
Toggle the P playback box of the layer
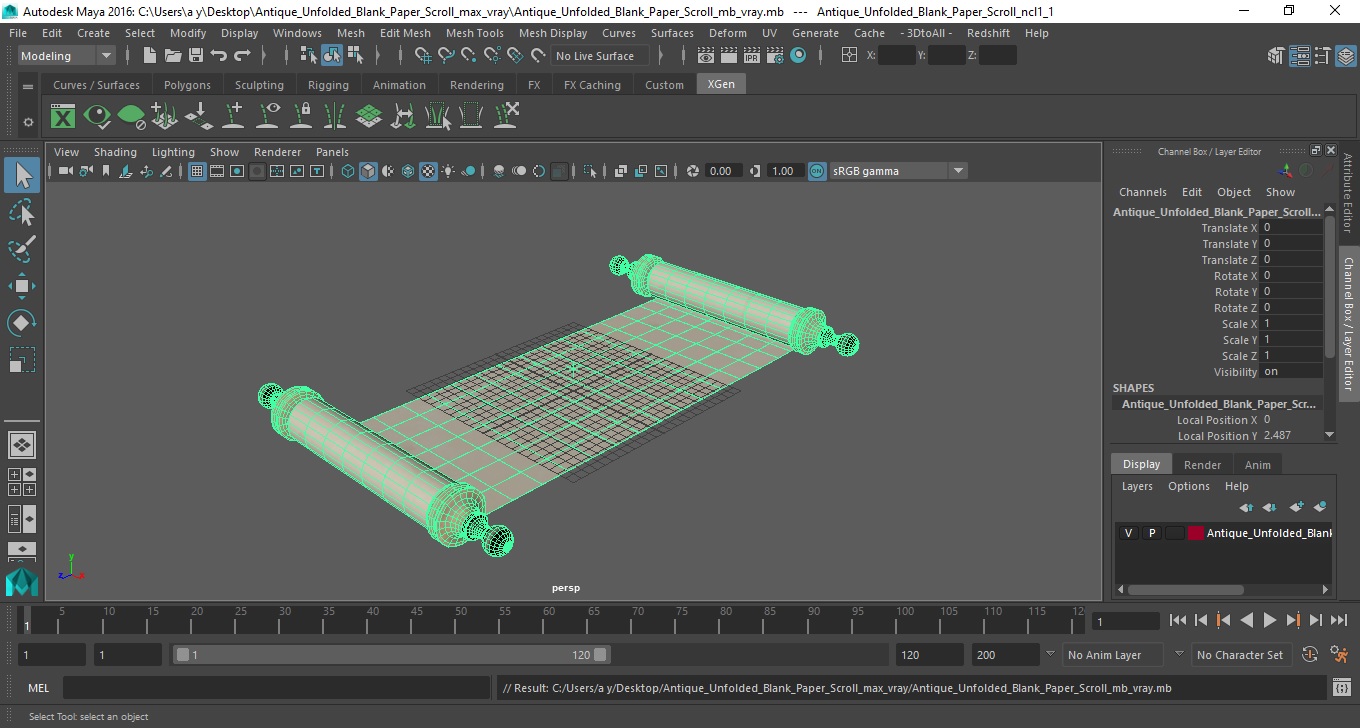click(1151, 533)
